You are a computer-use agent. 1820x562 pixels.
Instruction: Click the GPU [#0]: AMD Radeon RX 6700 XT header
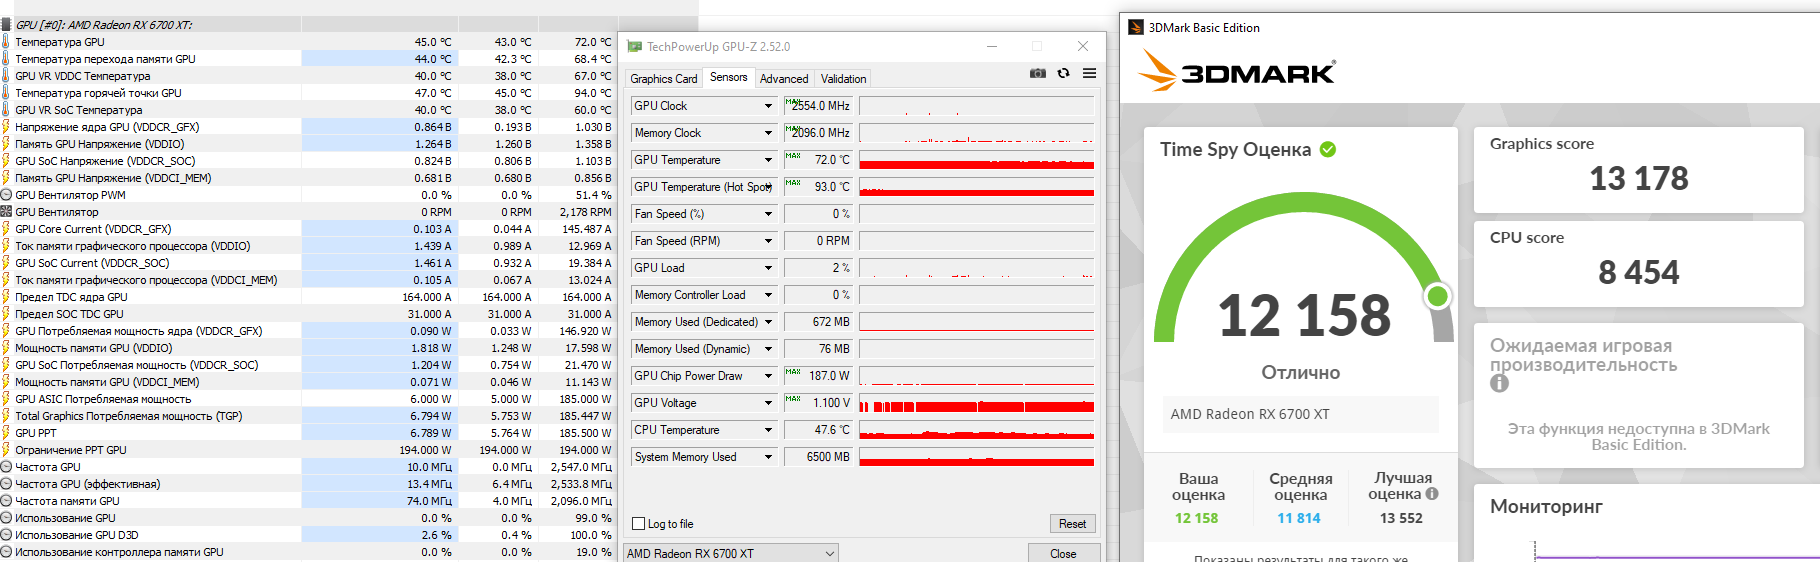[104, 25]
